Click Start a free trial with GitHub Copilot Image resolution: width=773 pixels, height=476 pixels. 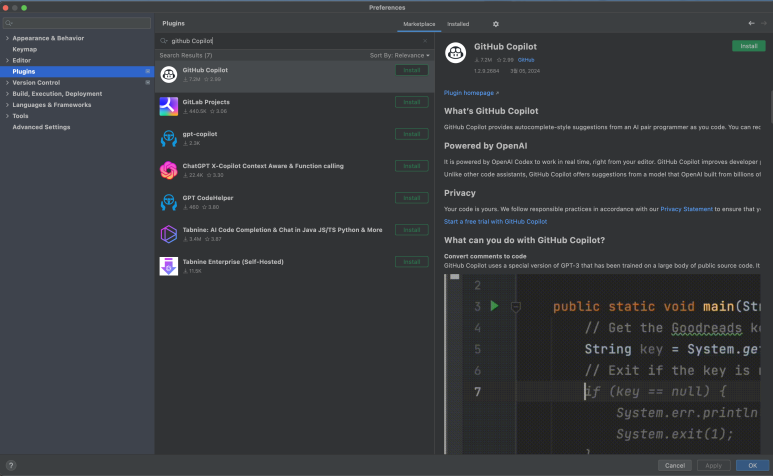(x=495, y=222)
